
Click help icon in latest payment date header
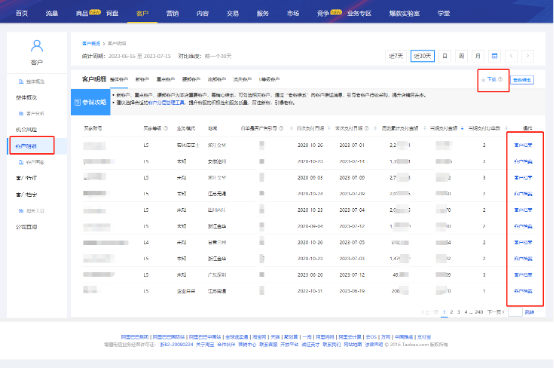366,128
